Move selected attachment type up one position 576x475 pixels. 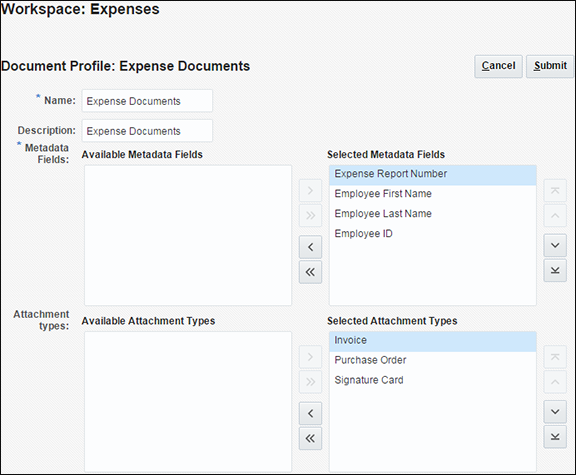pyautogui.click(x=555, y=382)
